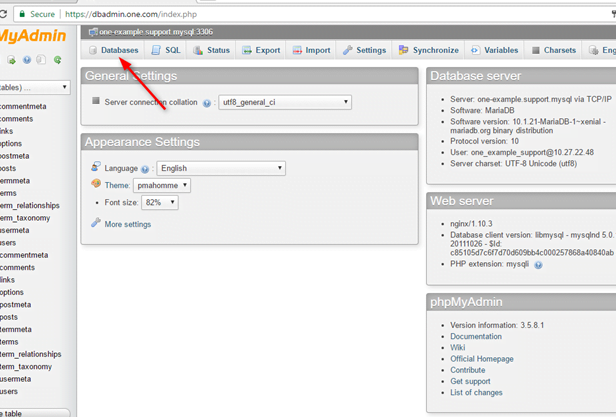The width and height of the screenshot is (616, 417).
Task: Switch to the Databases tab
Action: tap(114, 50)
